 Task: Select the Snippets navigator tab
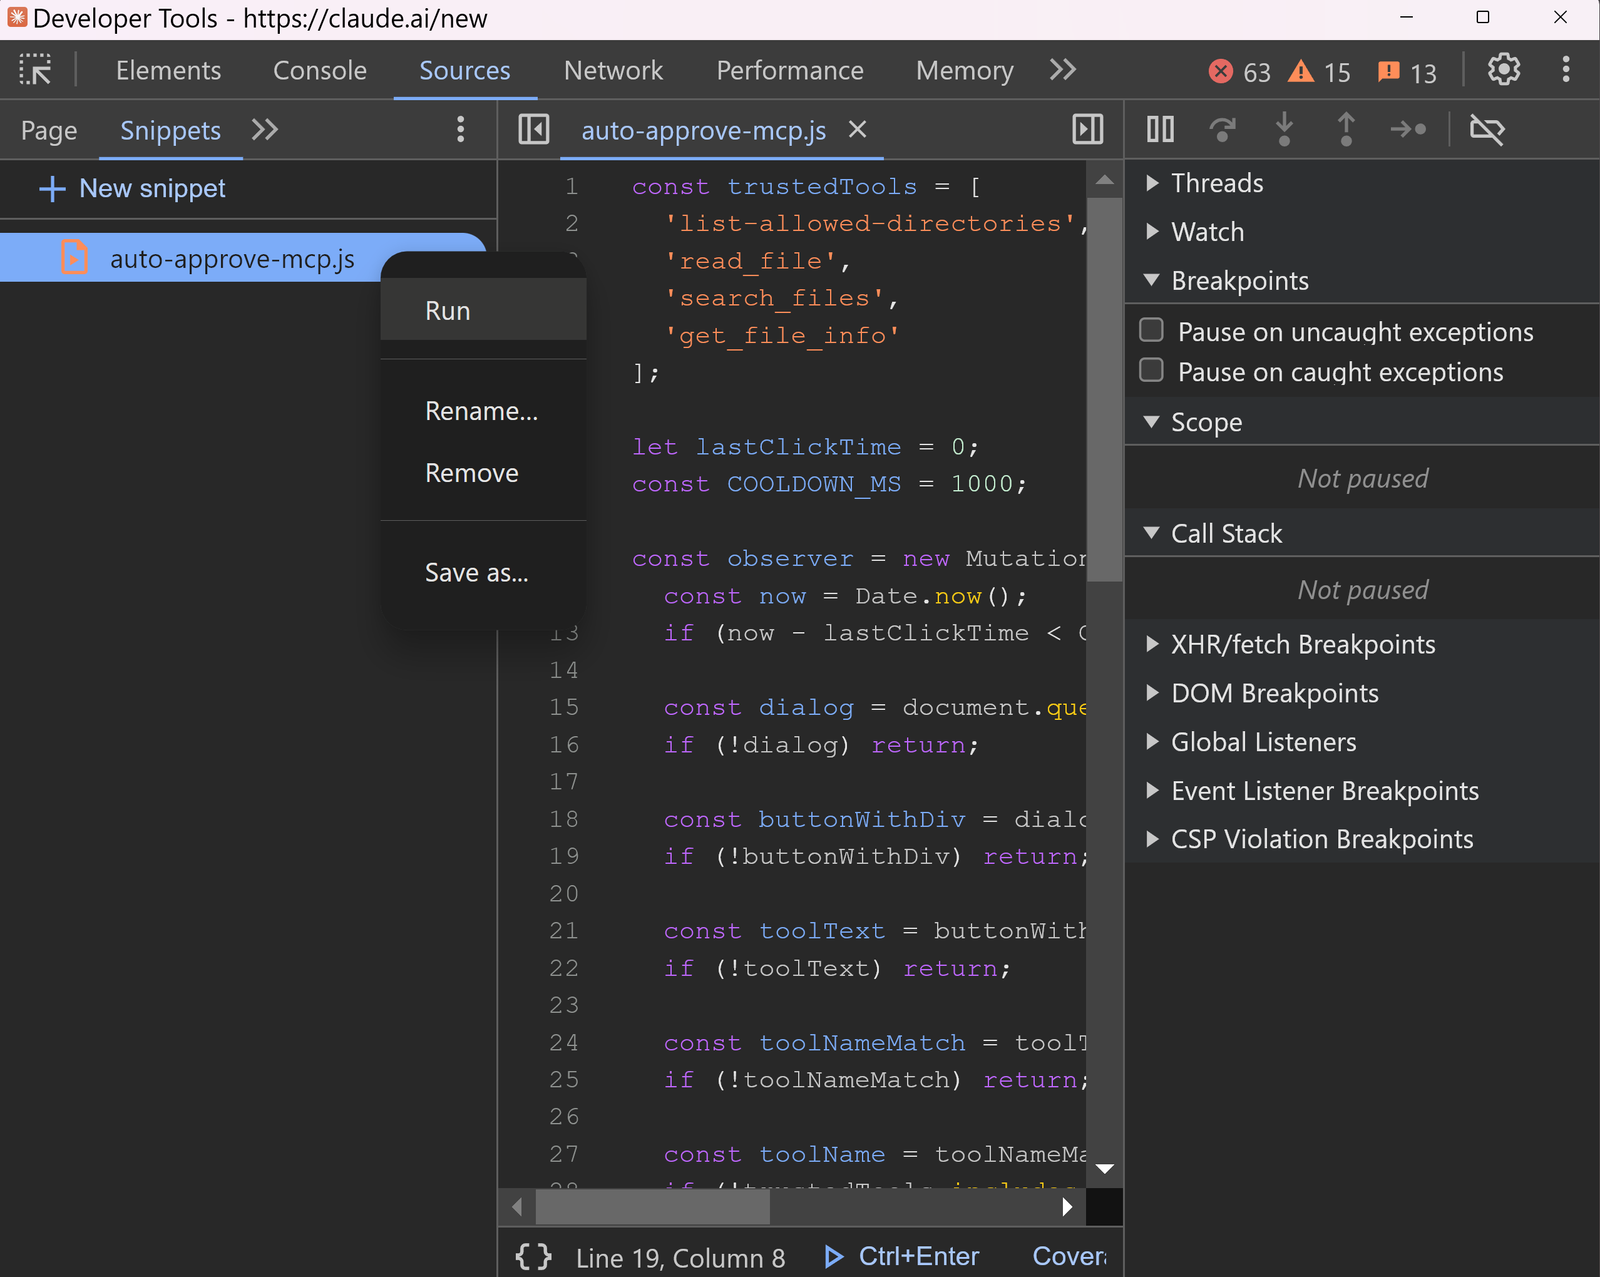pos(170,130)
